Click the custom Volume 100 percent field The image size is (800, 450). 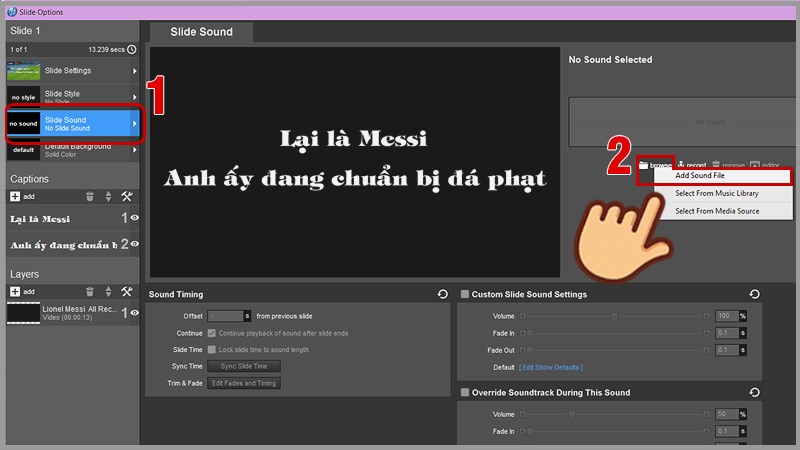(727, 316)
